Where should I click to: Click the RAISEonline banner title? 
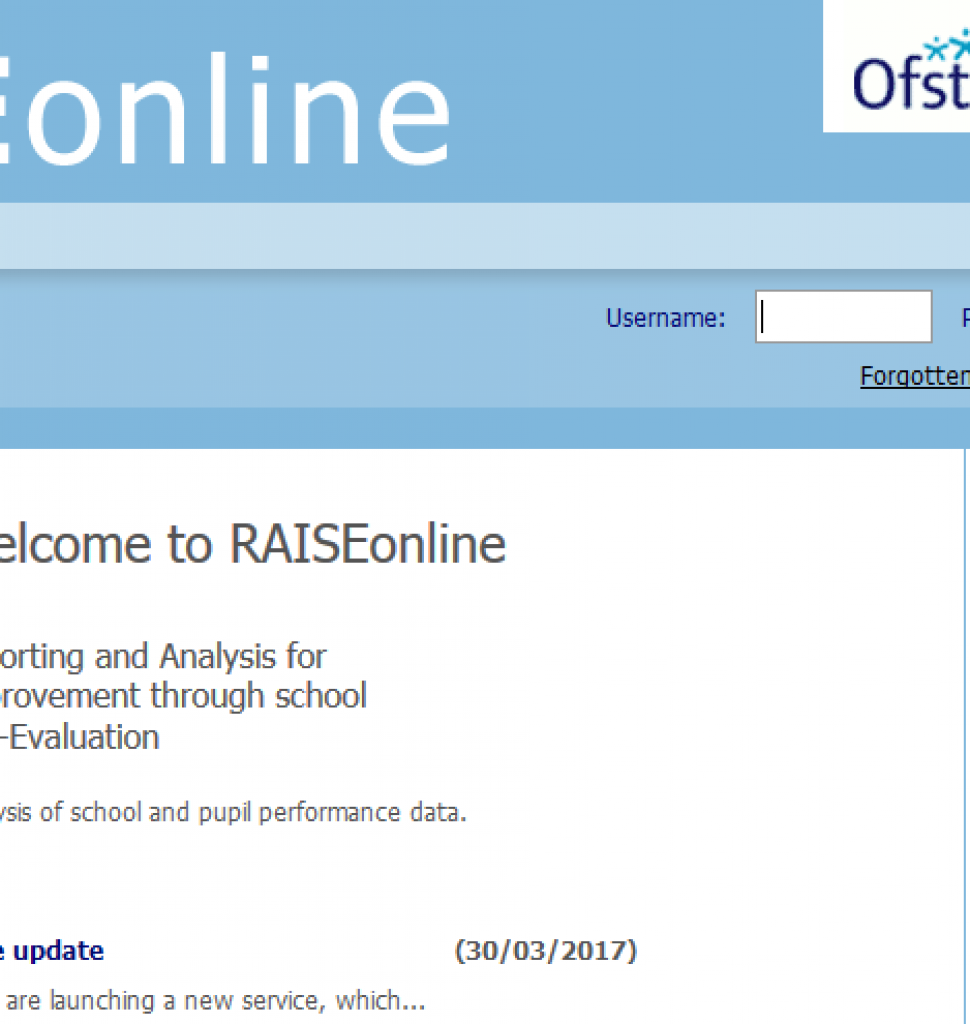[x=225, y=110]
